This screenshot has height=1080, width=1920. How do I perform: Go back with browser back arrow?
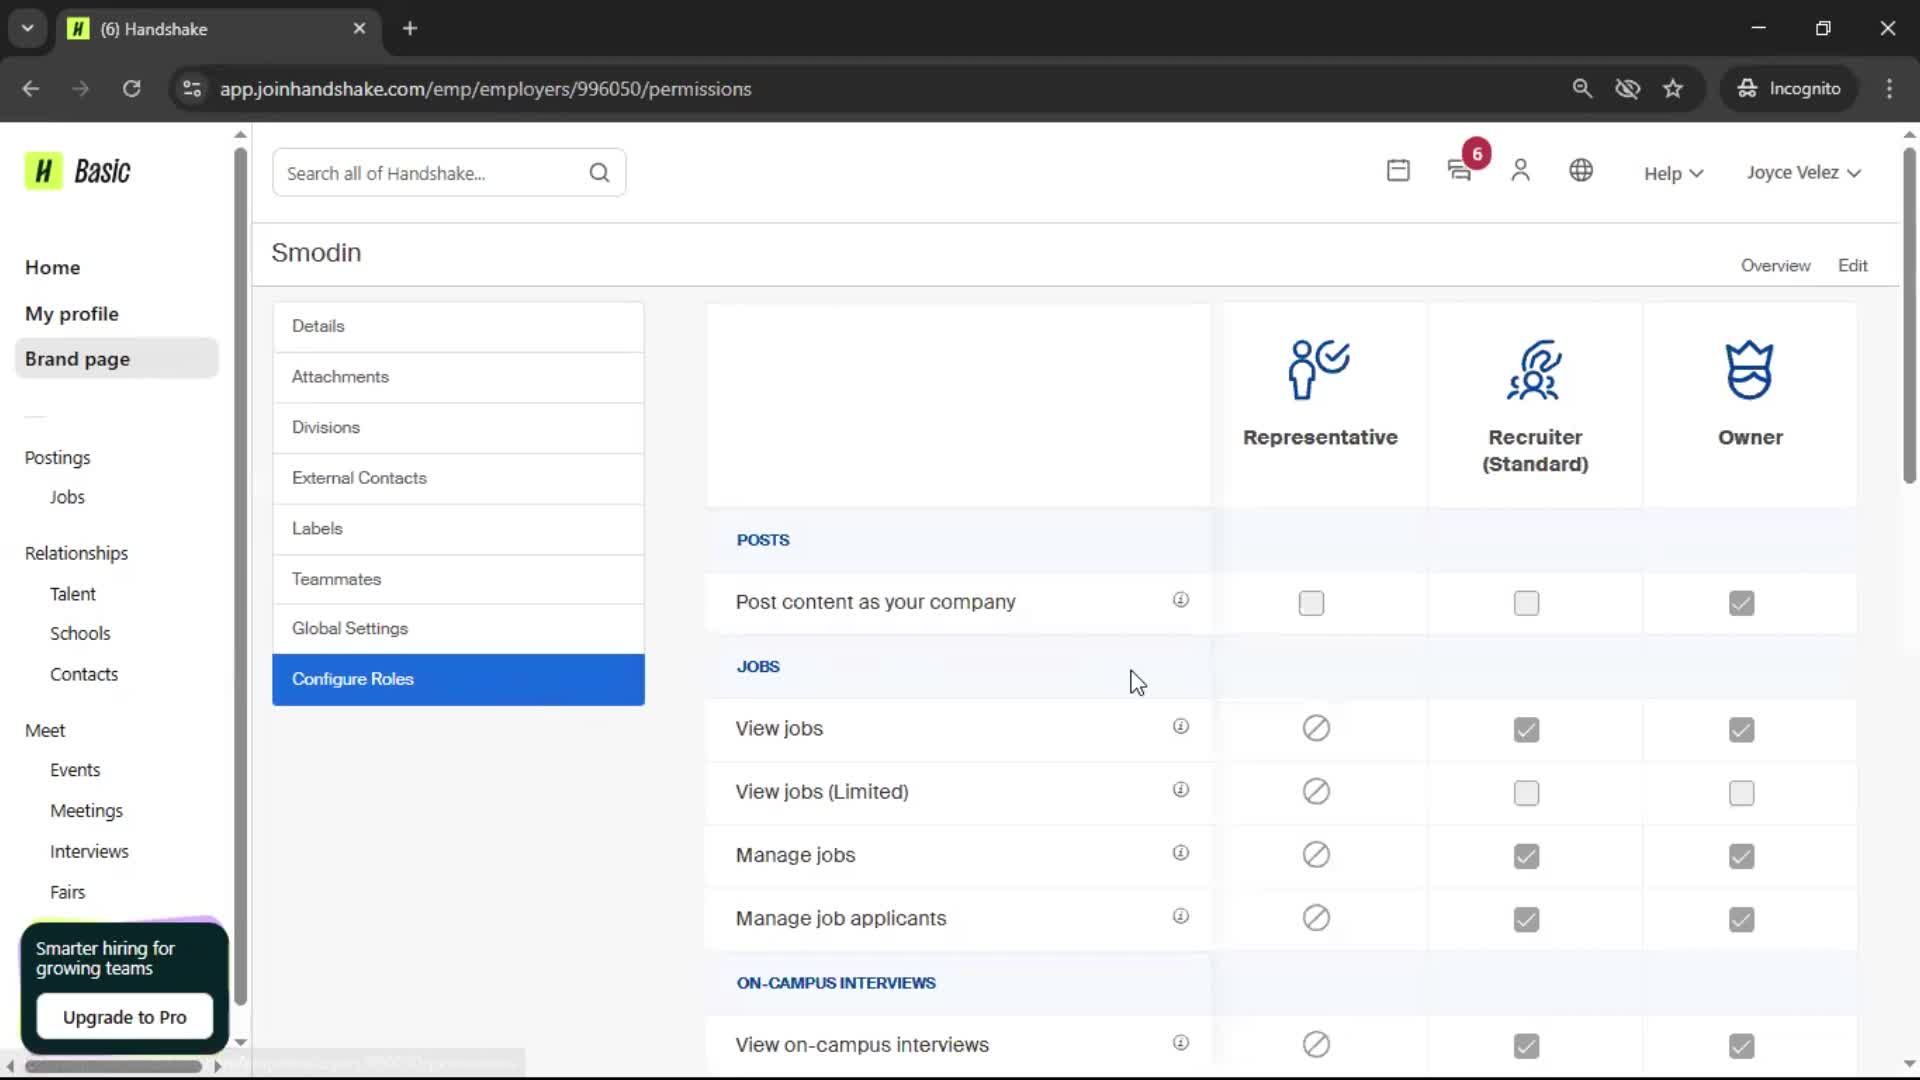pyautogui.click(x=31, y=88)
